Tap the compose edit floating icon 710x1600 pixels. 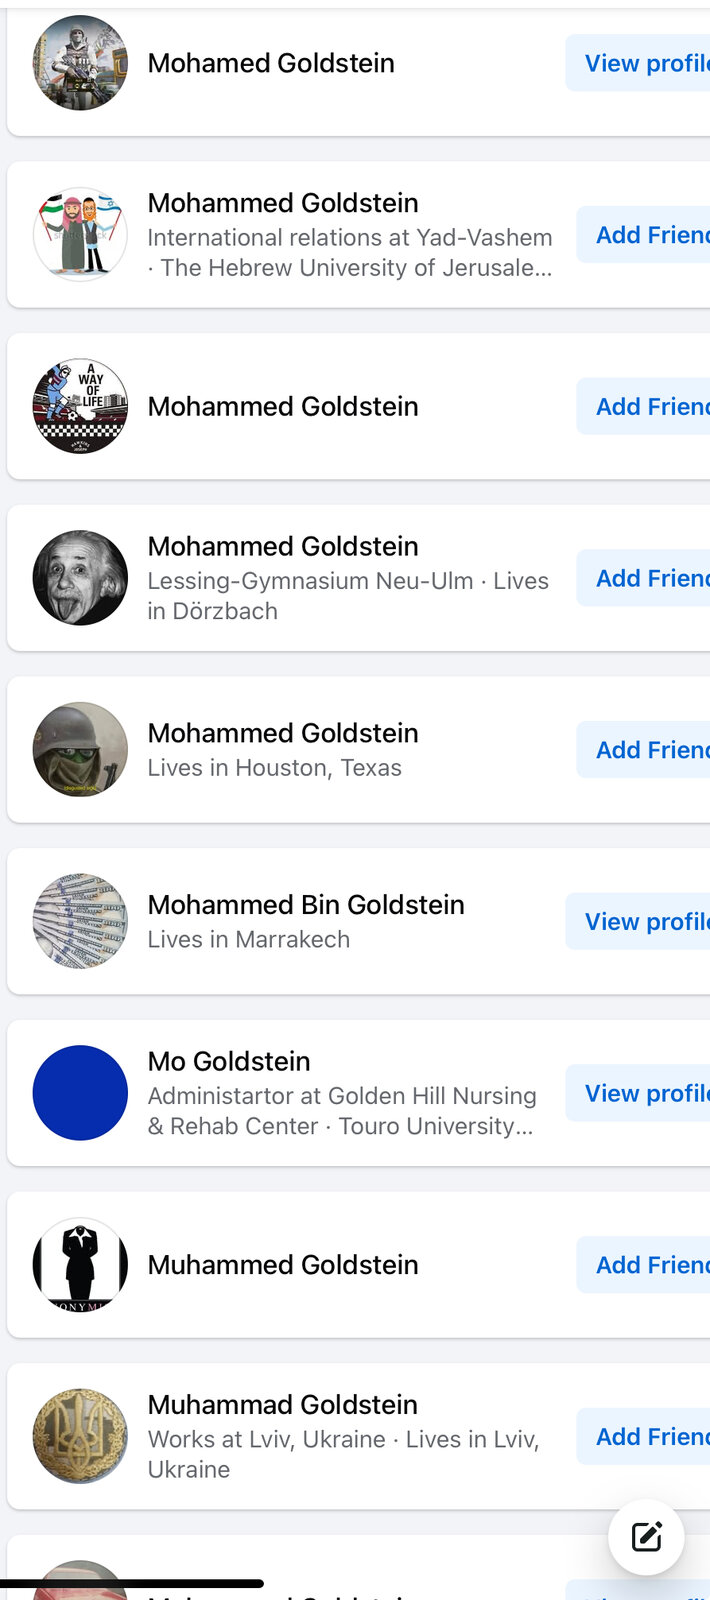(x=646, y=1536)
